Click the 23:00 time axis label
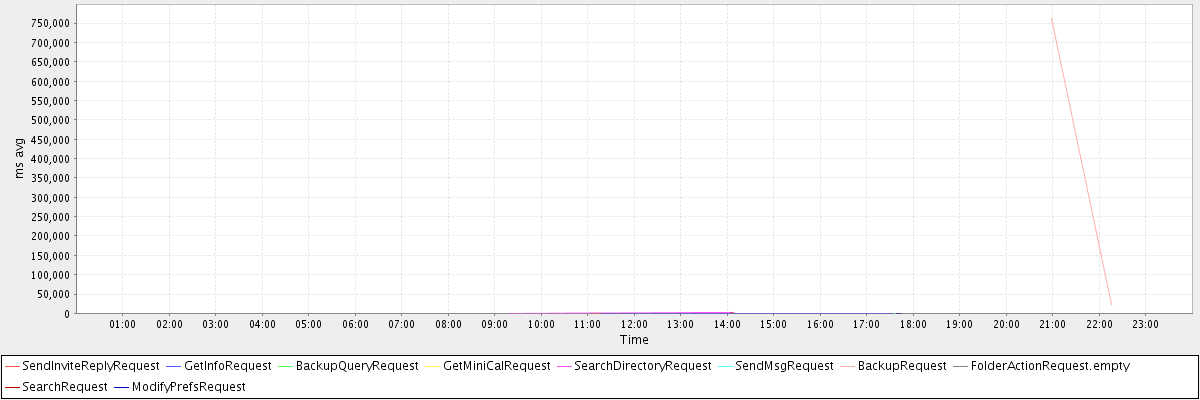This screenshot has width=1200, height=400. click(x=1145, y=324)
